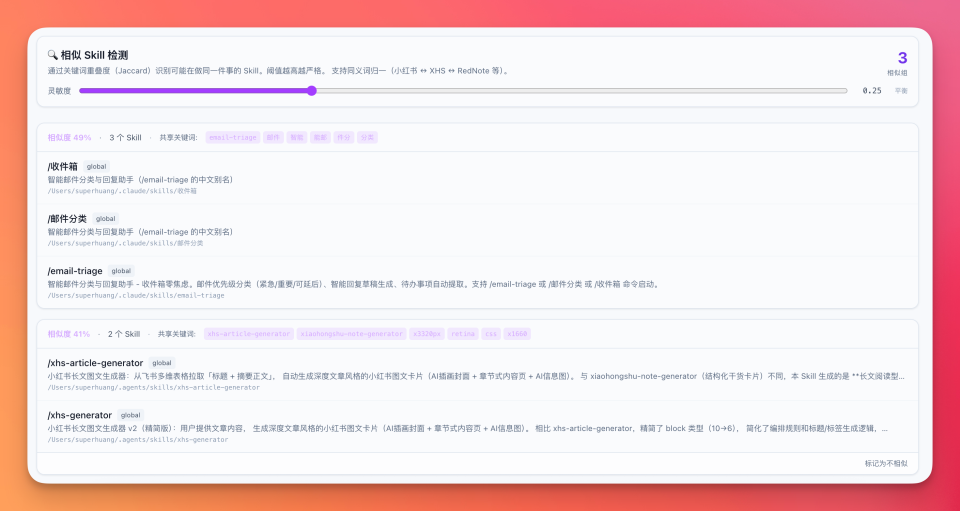960x511 pixels.
Task: Open the /xhs-article-generator skill entry
Action: click(478, 375)
